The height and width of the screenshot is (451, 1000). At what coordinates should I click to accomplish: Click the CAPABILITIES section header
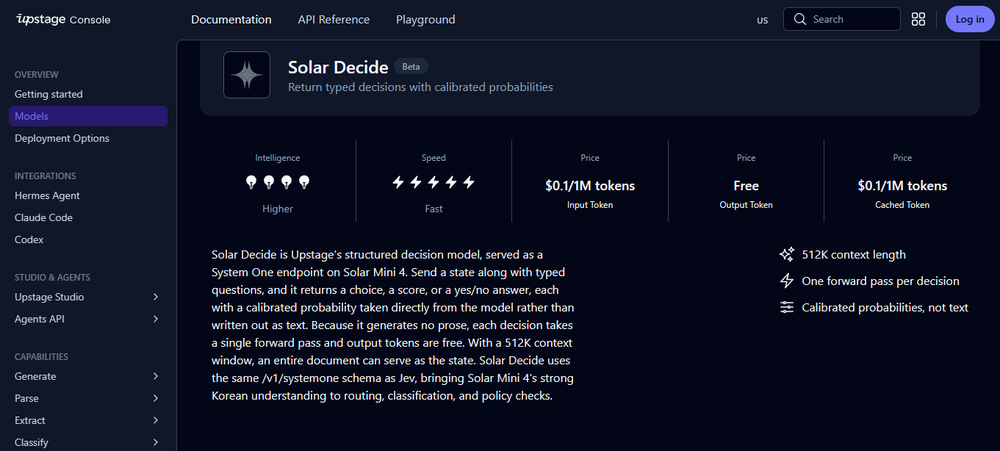point(41,357)
